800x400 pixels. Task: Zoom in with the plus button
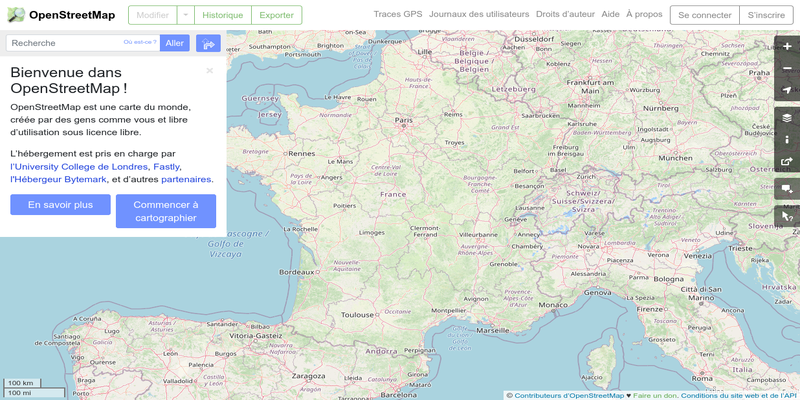tap(787, 46)
